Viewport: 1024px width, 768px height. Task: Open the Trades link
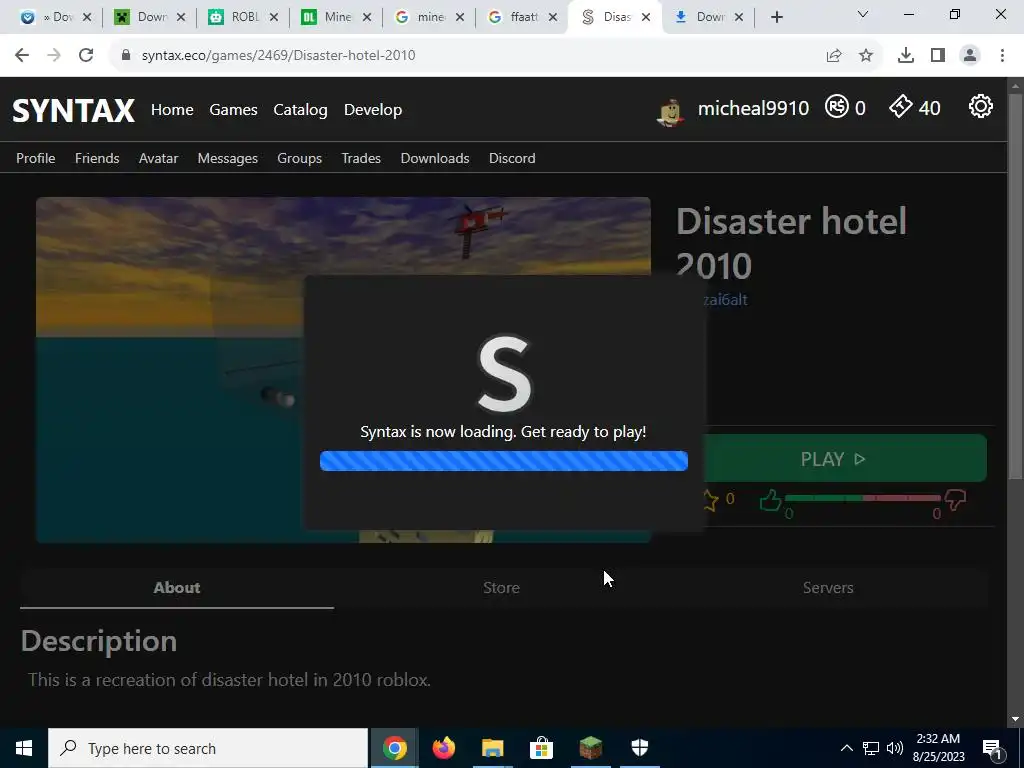(x=361, y=158)
